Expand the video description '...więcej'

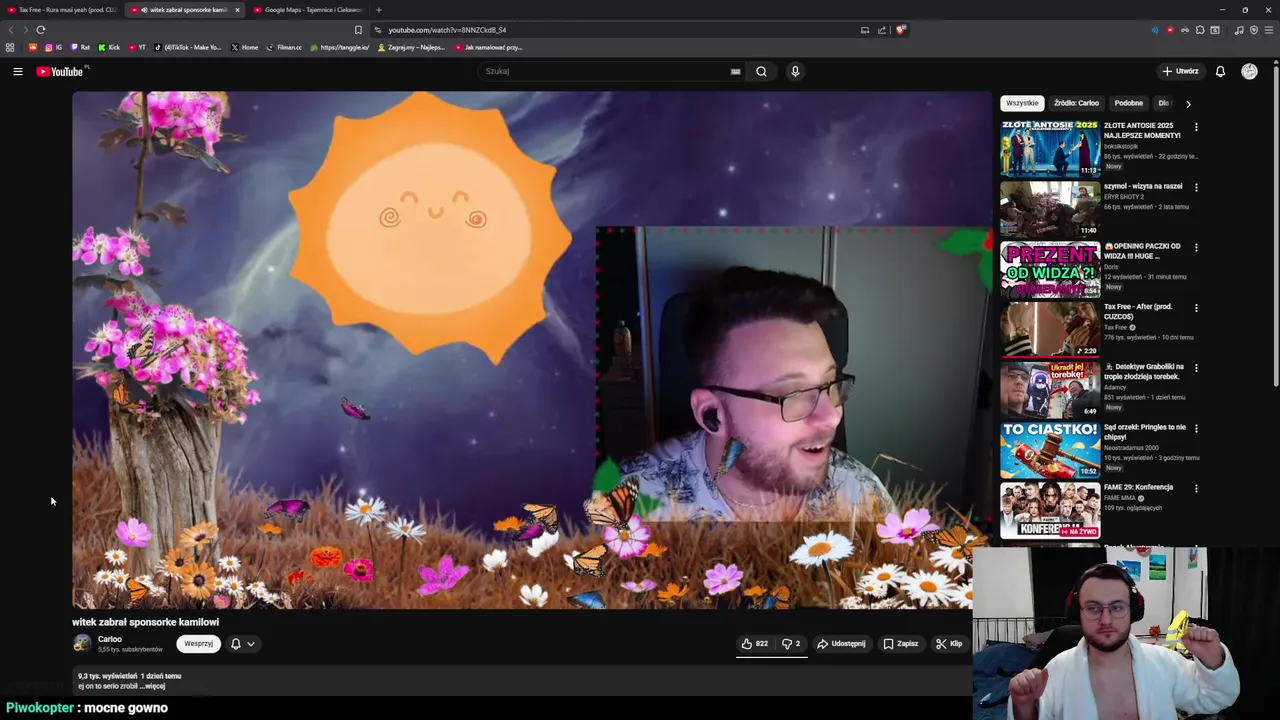point(154,686)
